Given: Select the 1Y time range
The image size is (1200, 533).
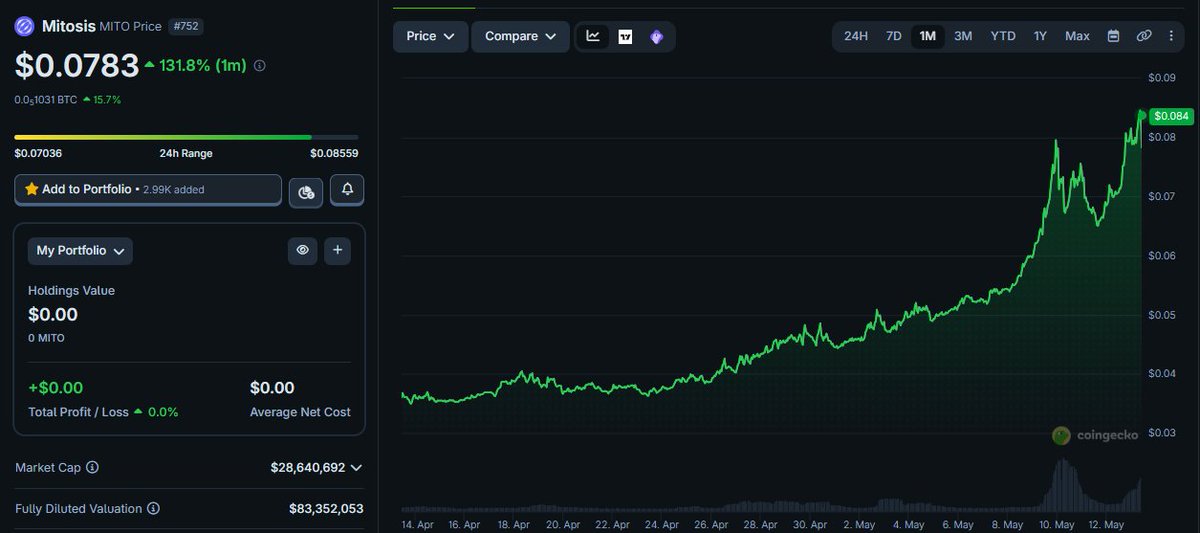Looking at the screenshot, I should coord(1040,36).
